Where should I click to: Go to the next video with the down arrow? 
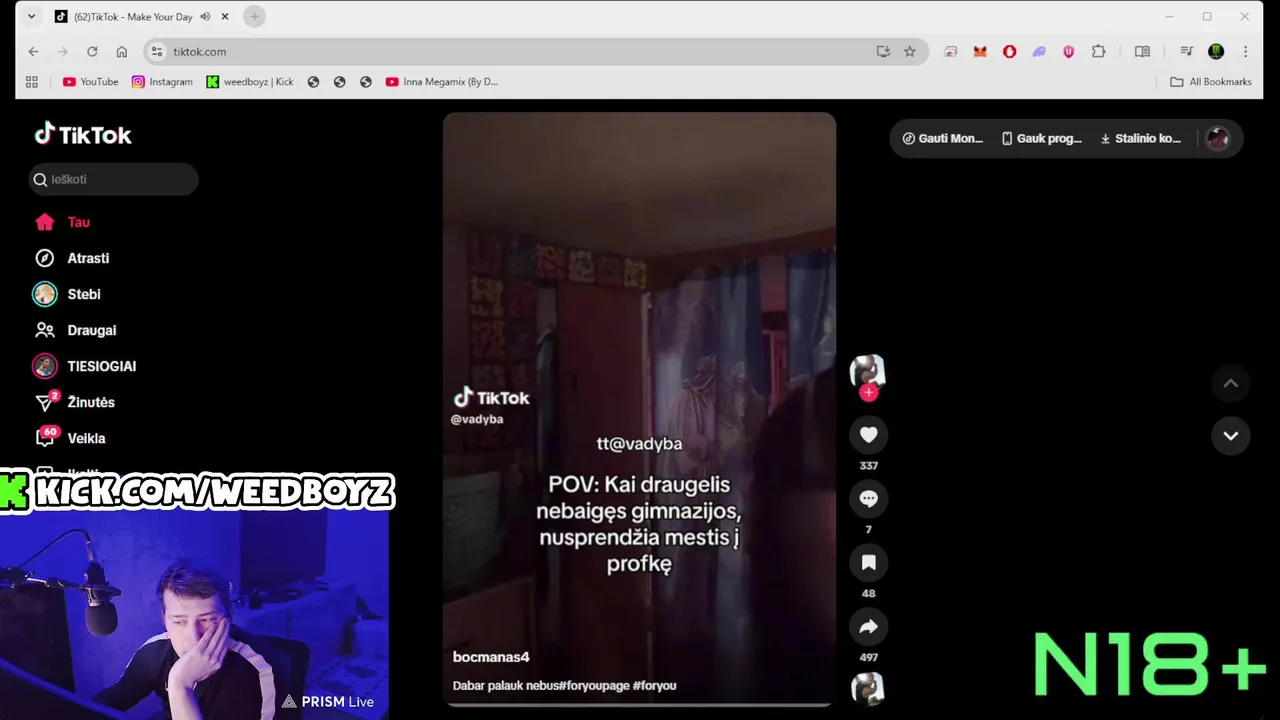[1230, 436]
